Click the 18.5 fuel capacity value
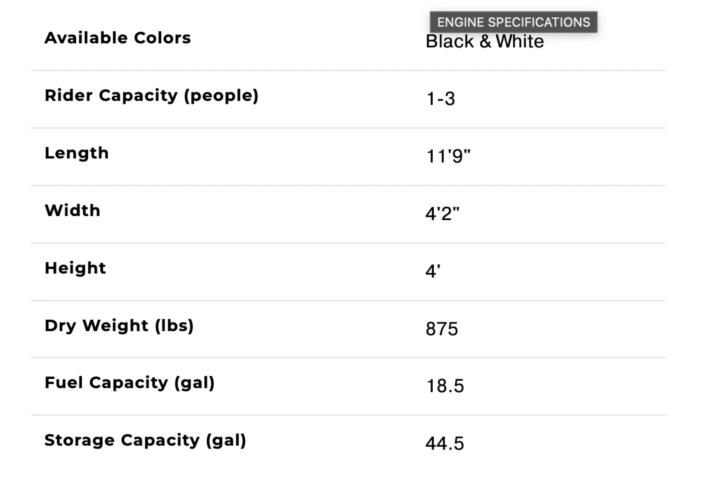The height and width of the screenshot is (480, 720). 445,386
